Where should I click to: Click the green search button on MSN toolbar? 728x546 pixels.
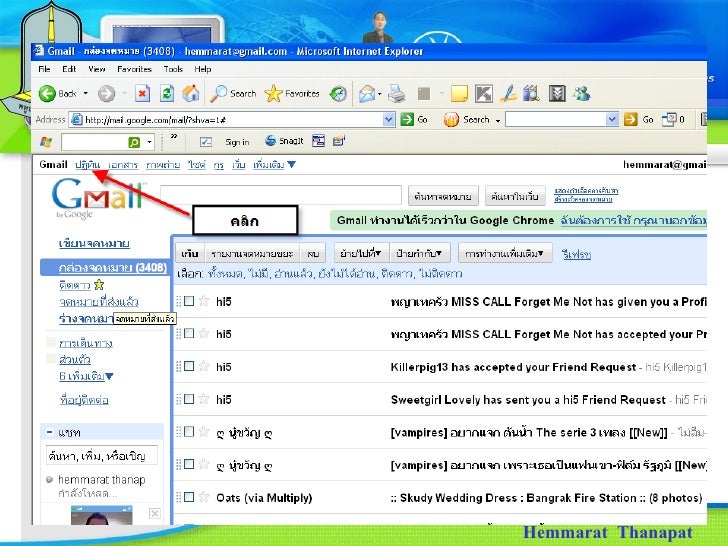pos(134,142)
